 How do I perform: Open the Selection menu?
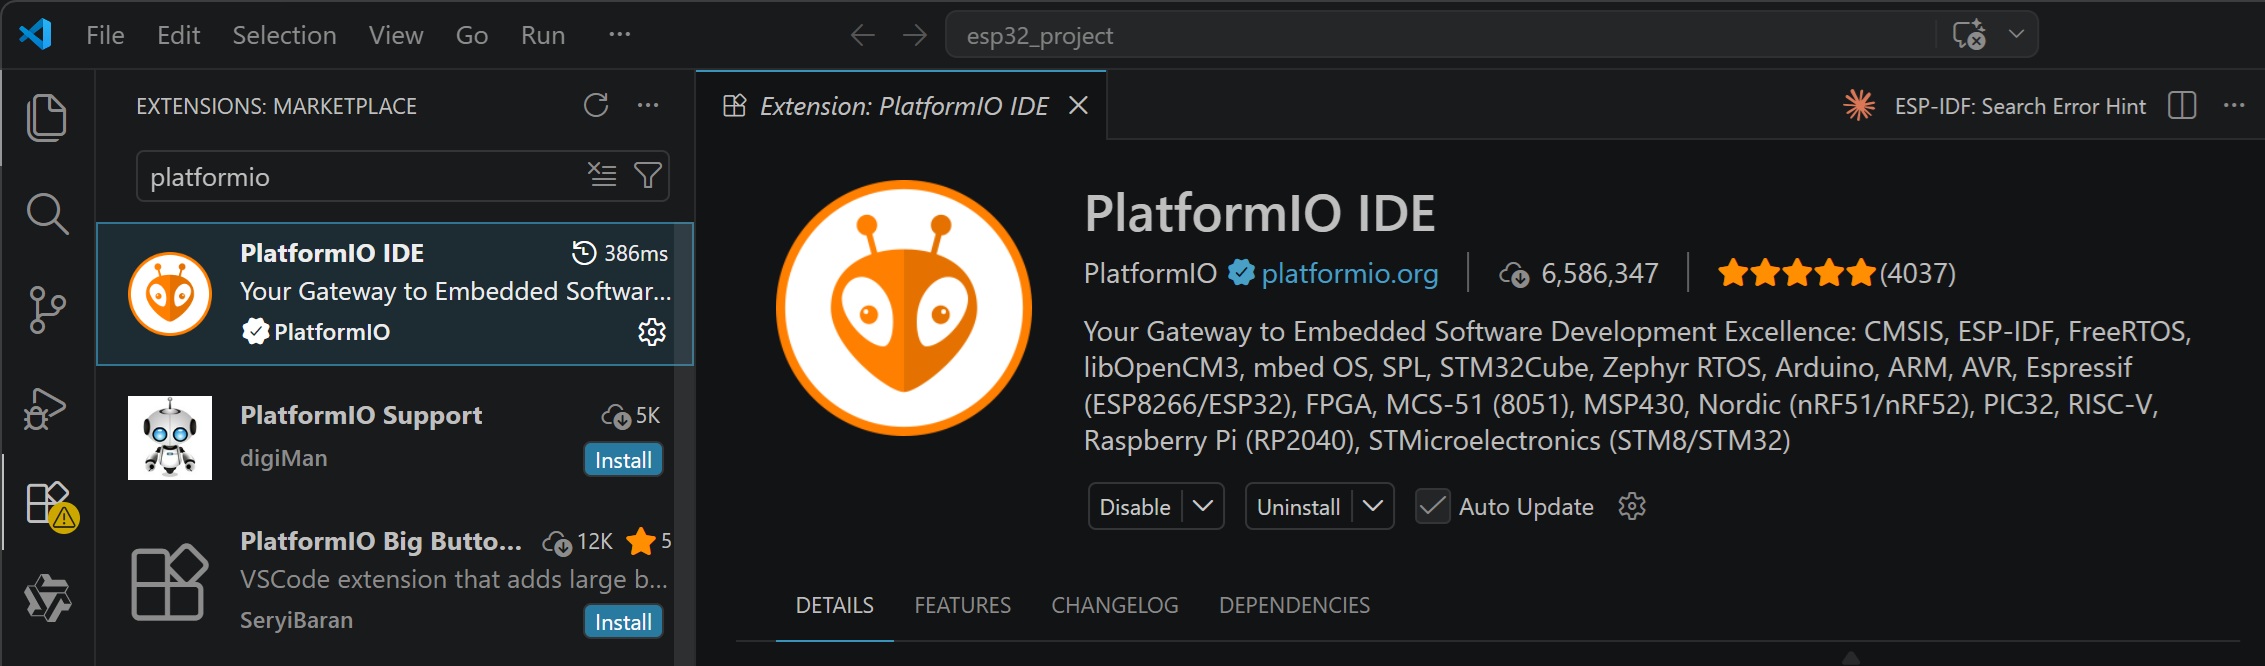tap(284, 35)
